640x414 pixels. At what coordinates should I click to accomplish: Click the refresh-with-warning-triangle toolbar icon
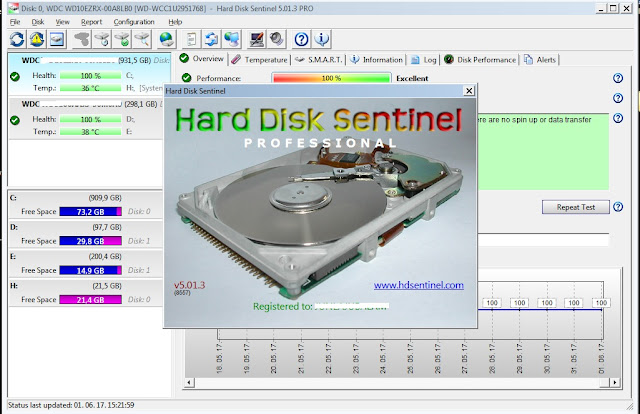[x=36, y=40]
